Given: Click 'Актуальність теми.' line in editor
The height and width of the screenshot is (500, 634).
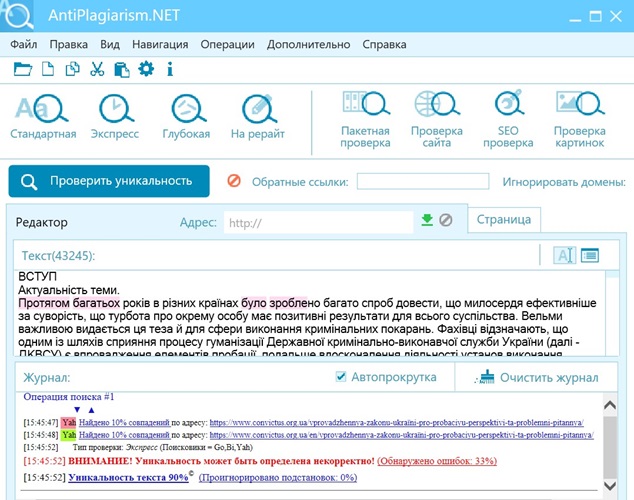Looking at the screenshot, I should click(69, 290).
